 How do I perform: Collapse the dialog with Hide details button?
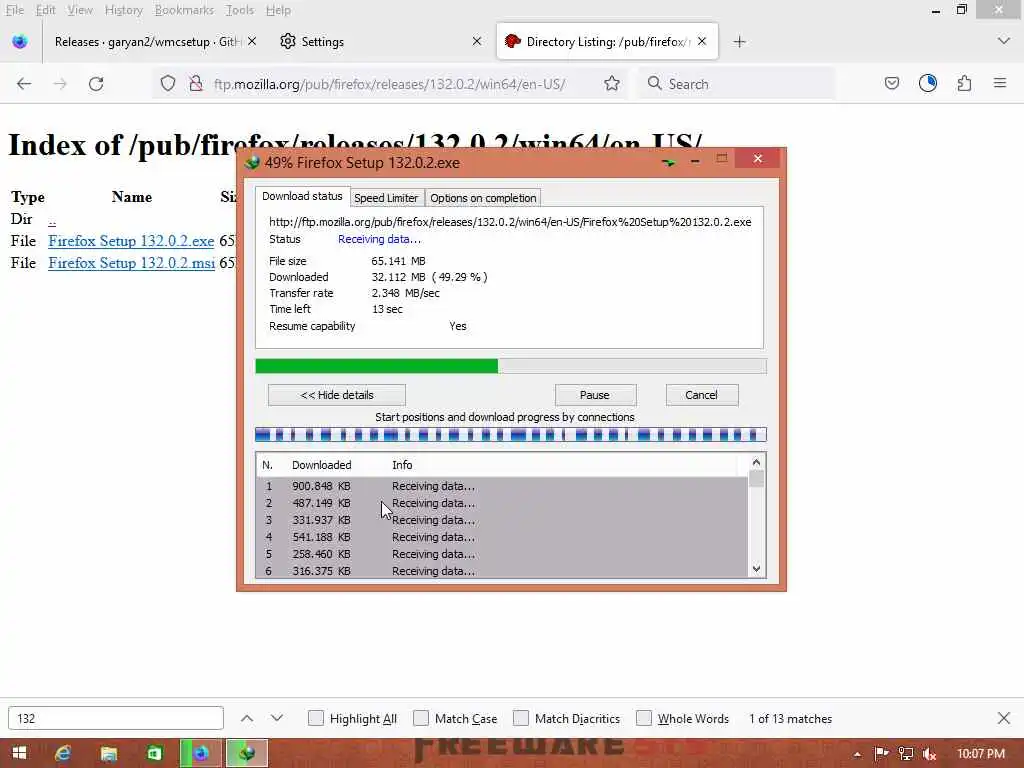coord(337,395)
